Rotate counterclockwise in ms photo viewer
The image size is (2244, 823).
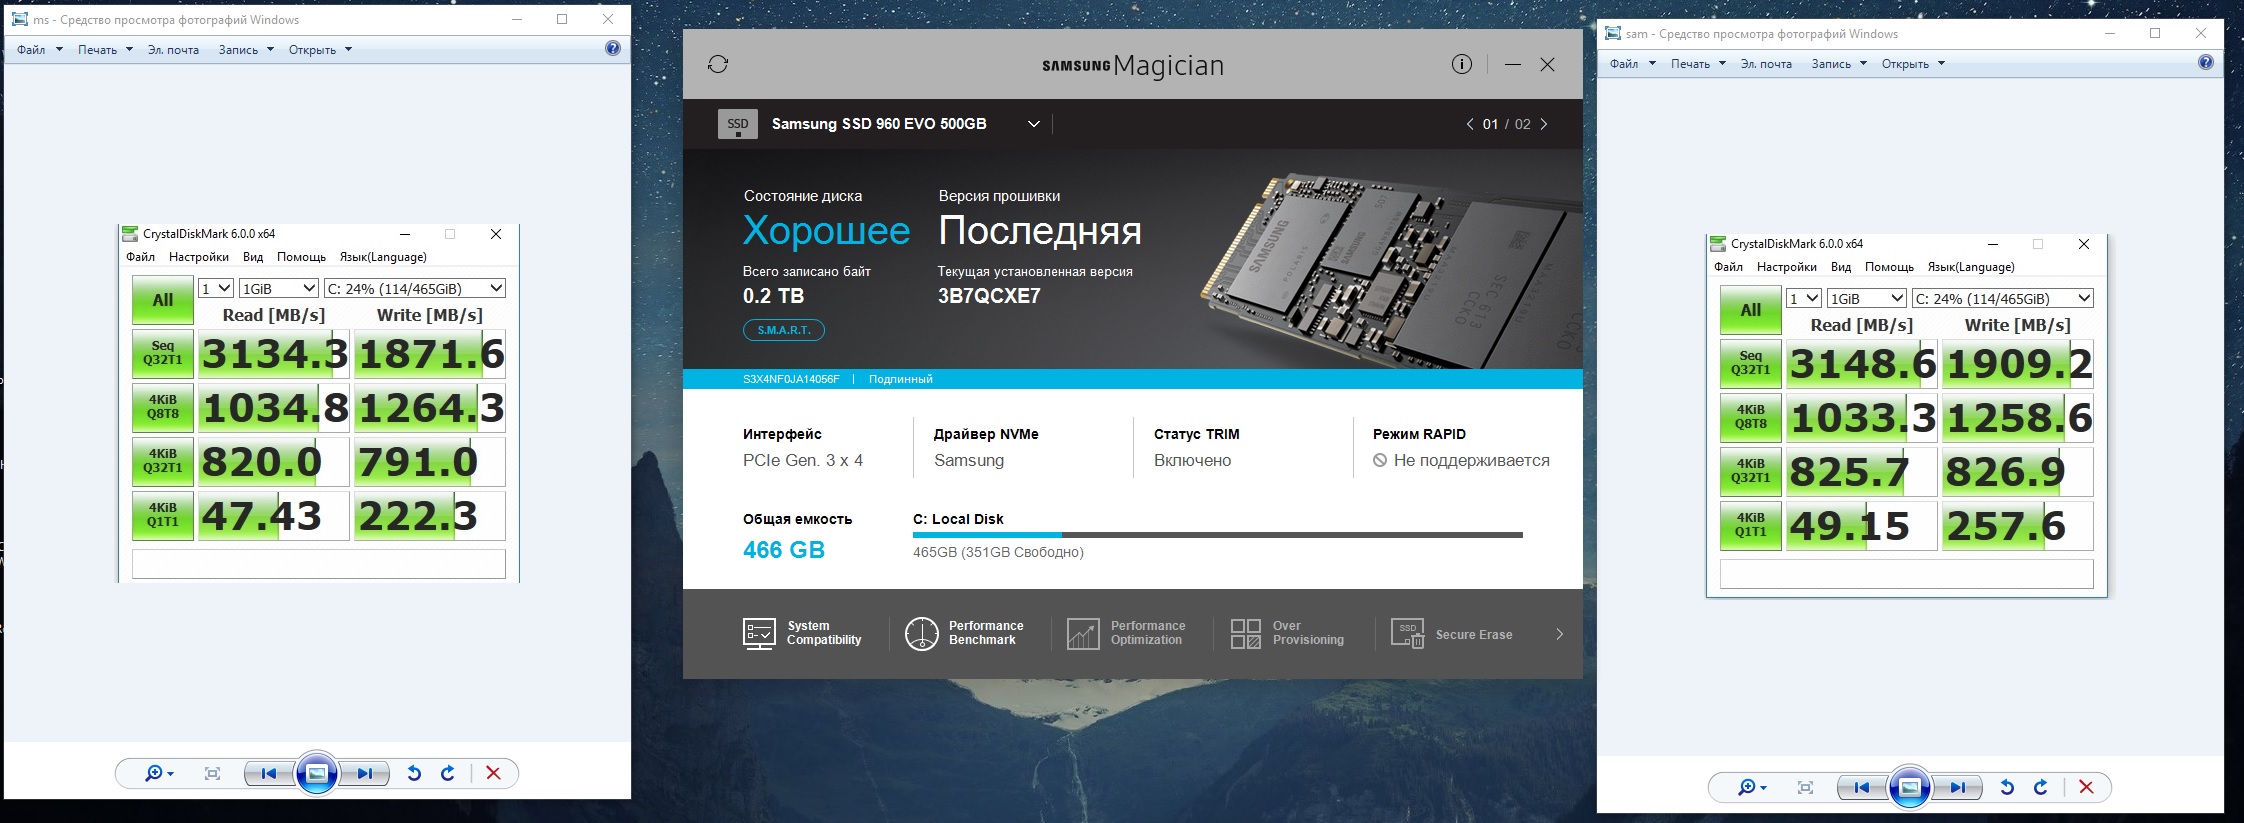coord(414,773)
